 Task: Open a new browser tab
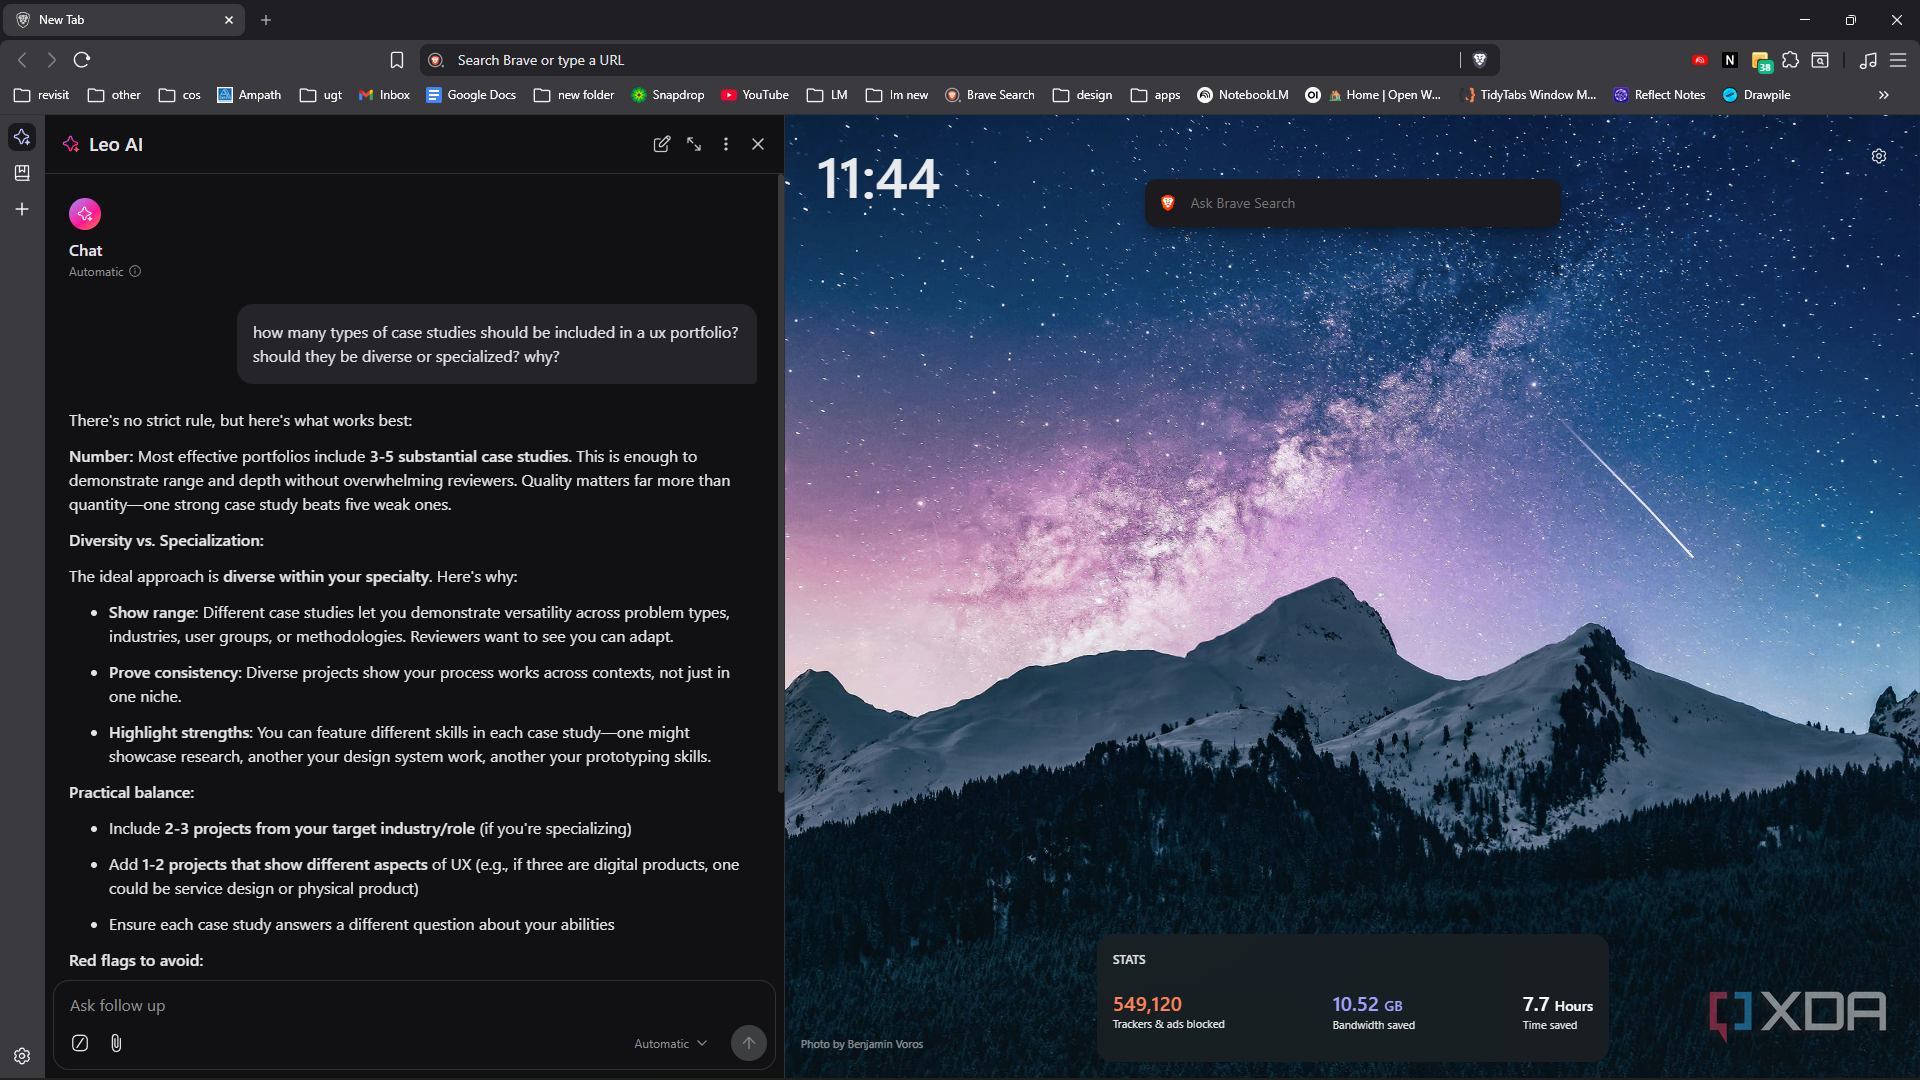pos(266,20)
